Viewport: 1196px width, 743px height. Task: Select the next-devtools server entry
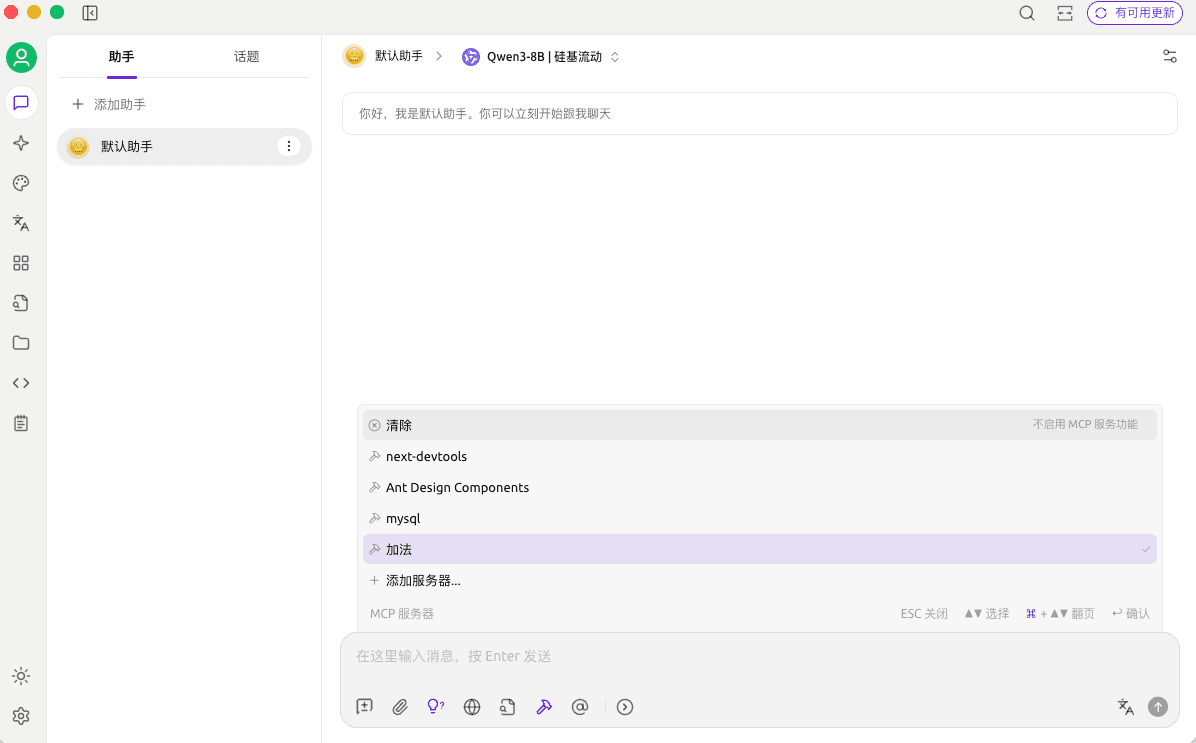[x=759, y=456]
